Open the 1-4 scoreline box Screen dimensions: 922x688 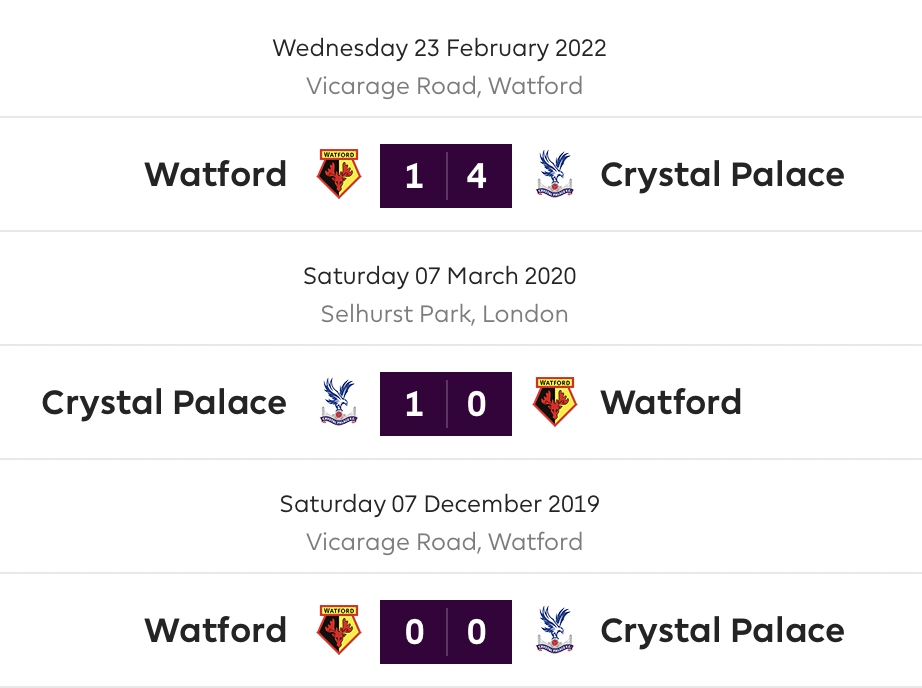pyautogui.click(x=446, y=176)
